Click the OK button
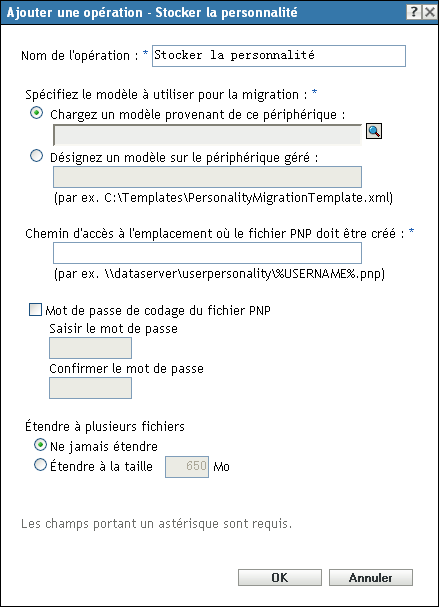 [280, 578]
